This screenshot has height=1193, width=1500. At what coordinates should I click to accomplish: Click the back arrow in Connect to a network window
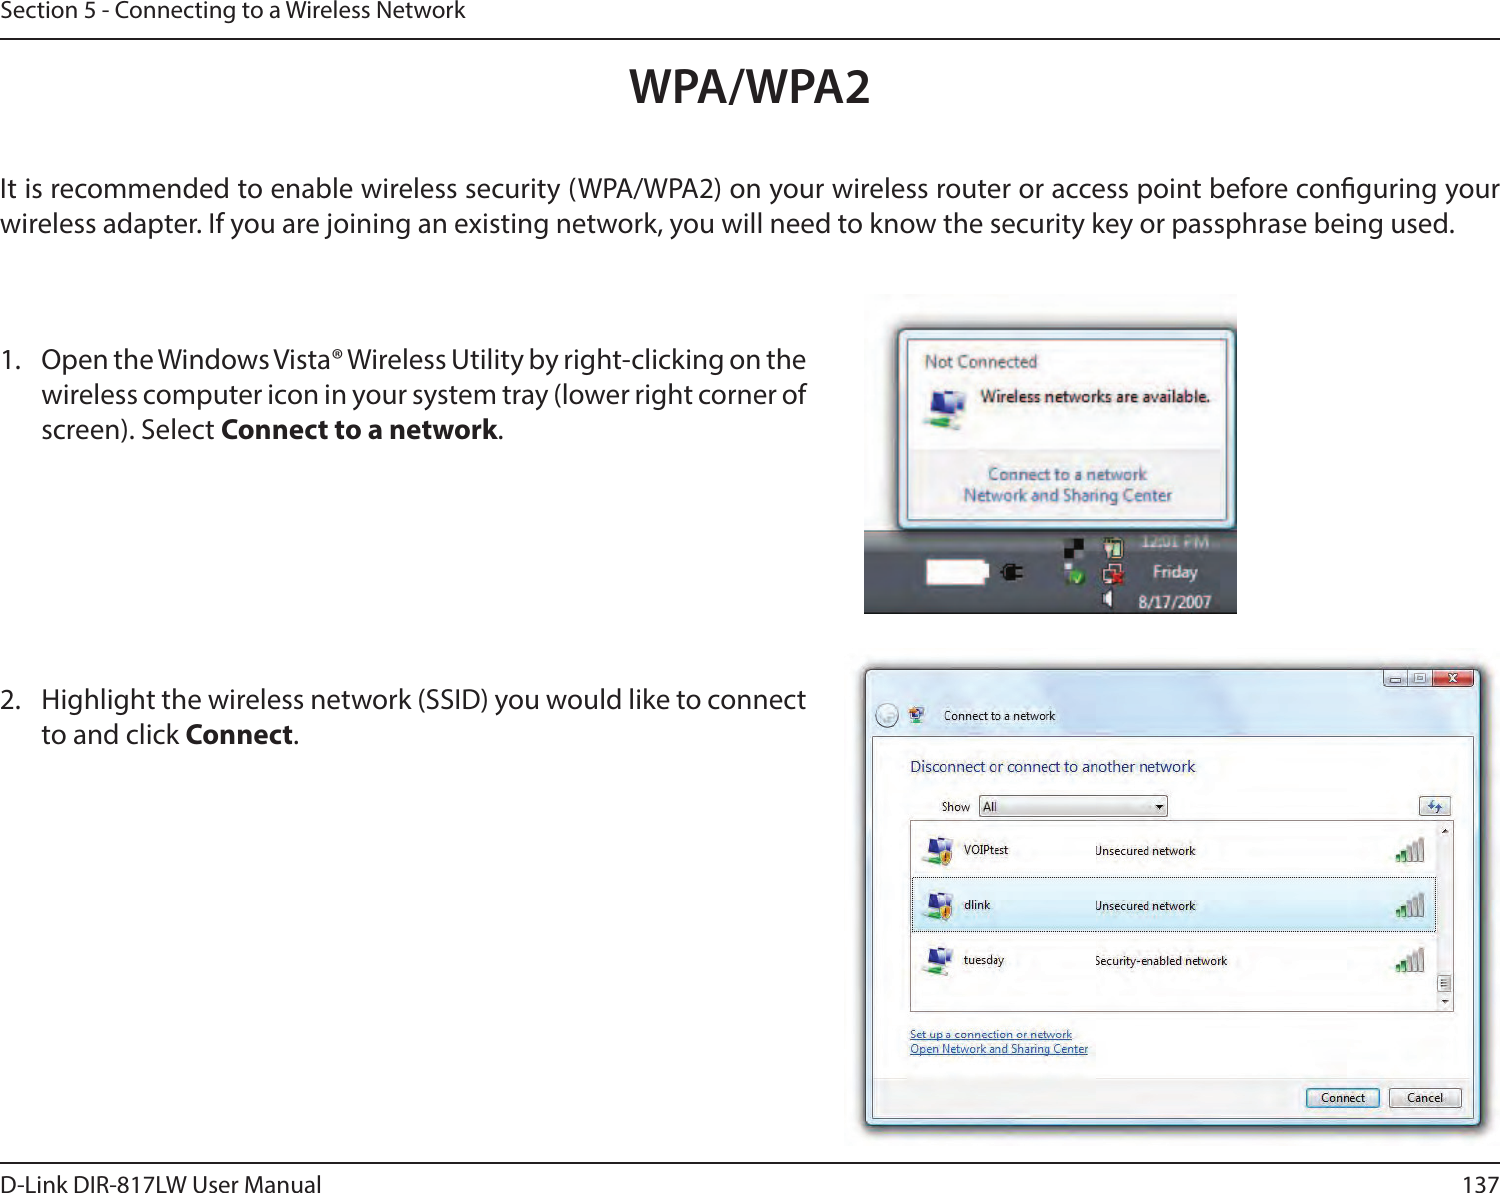tap(886, 716)
